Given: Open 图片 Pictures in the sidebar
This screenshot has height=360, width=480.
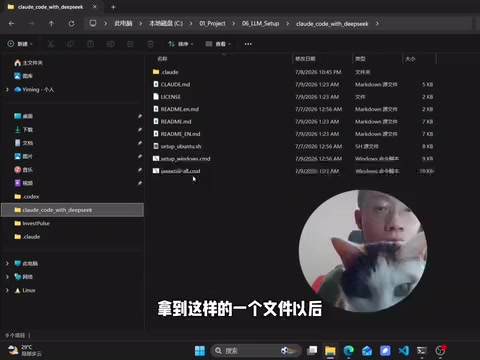Looking at the screenshot, I should 23,156.
